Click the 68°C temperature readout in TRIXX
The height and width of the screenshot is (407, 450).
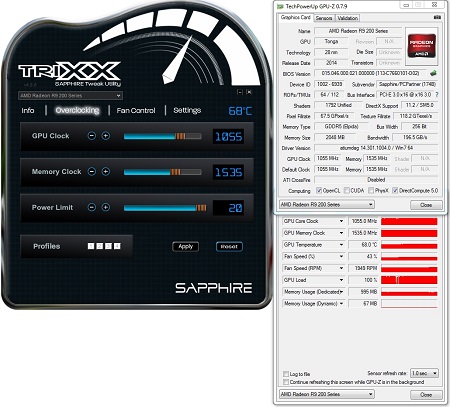(240, 111)
